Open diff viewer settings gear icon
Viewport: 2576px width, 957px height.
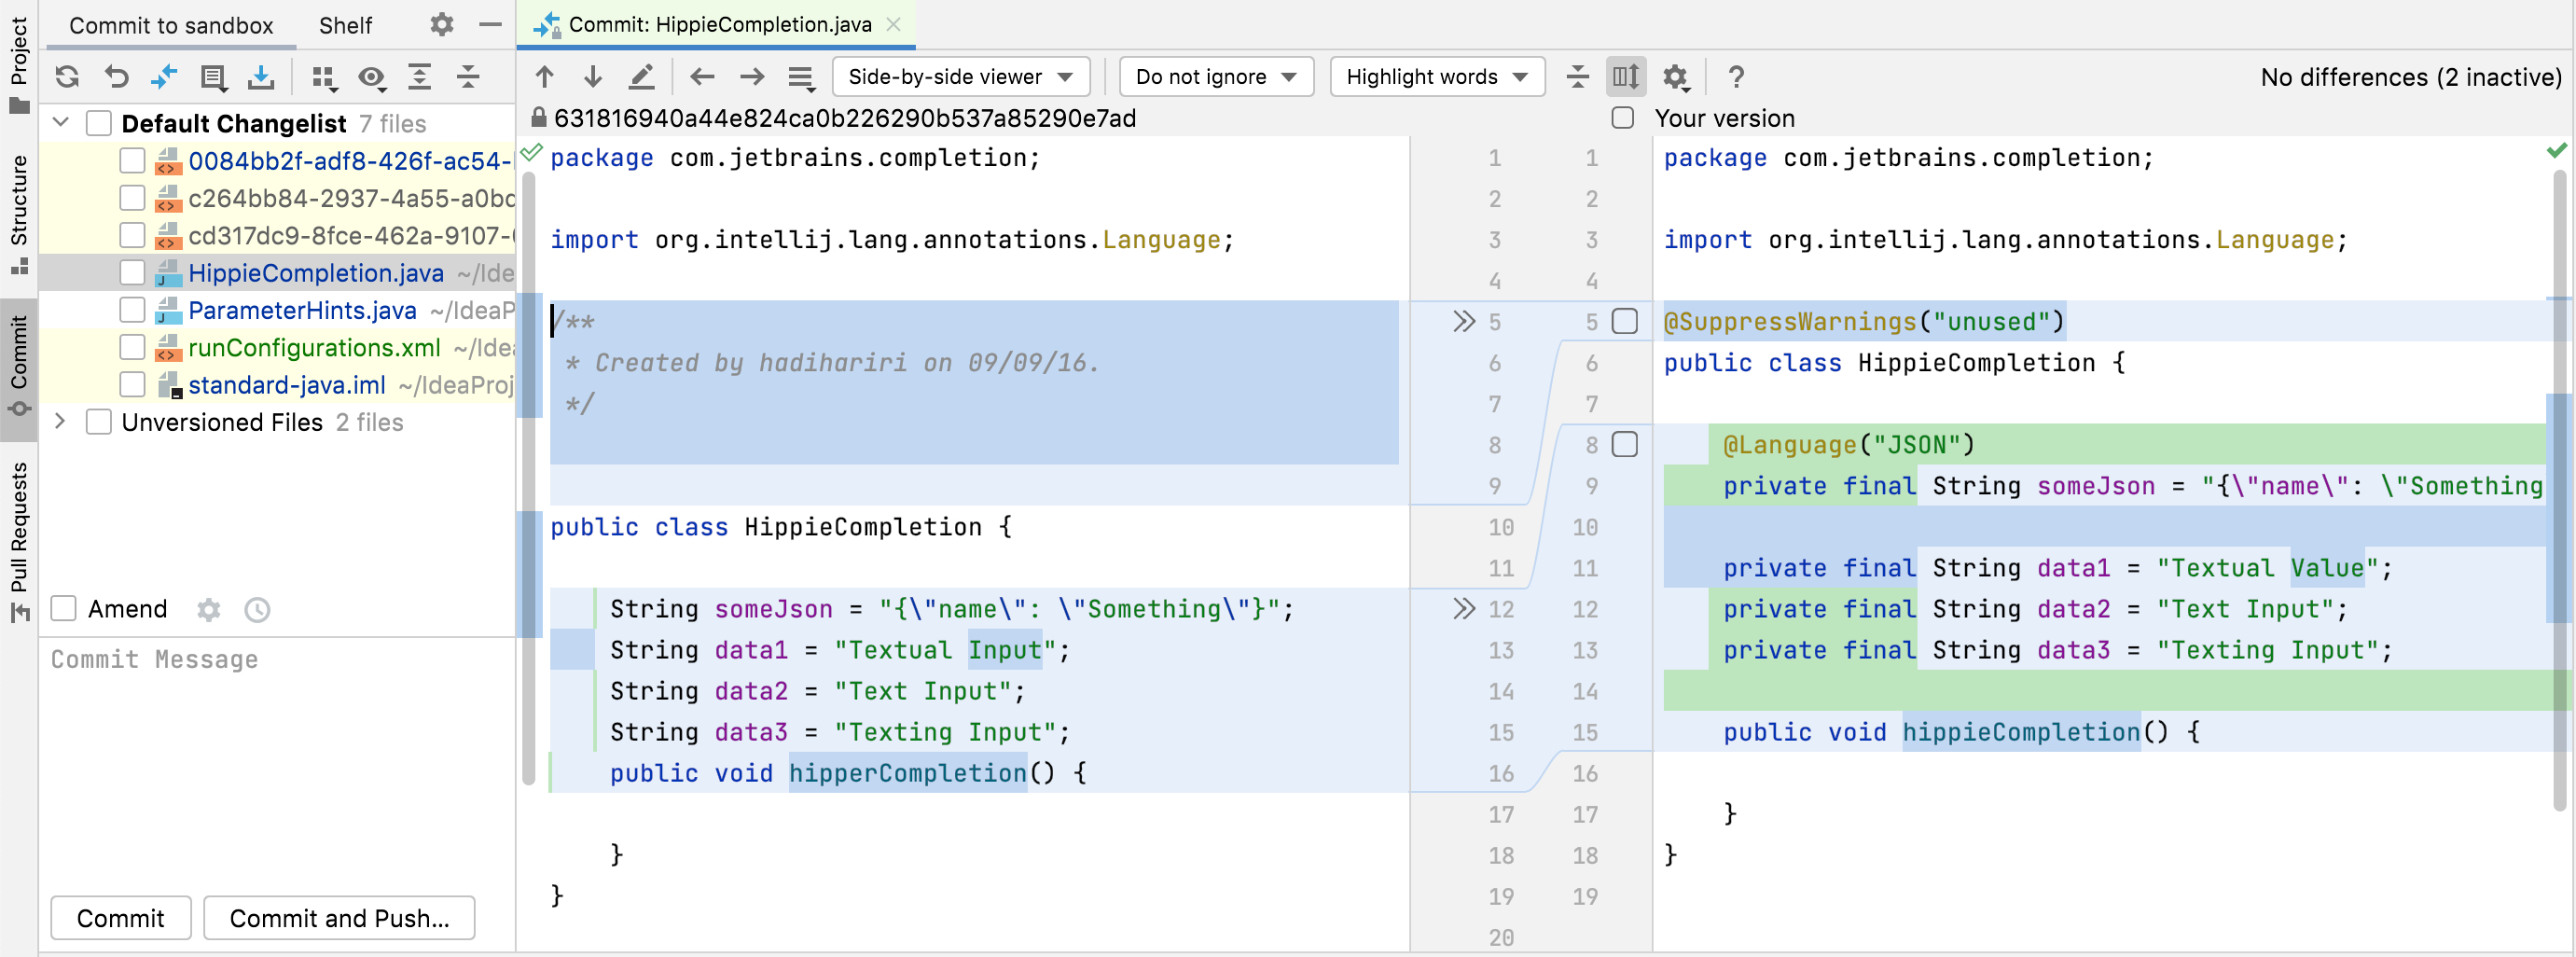coord(1676,76)
